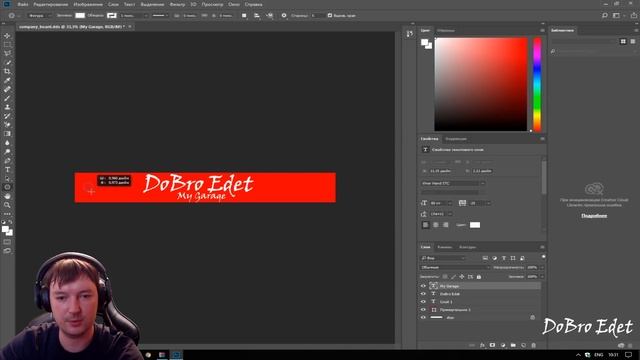Select the Ellipse shape tool

coord(7,187)
